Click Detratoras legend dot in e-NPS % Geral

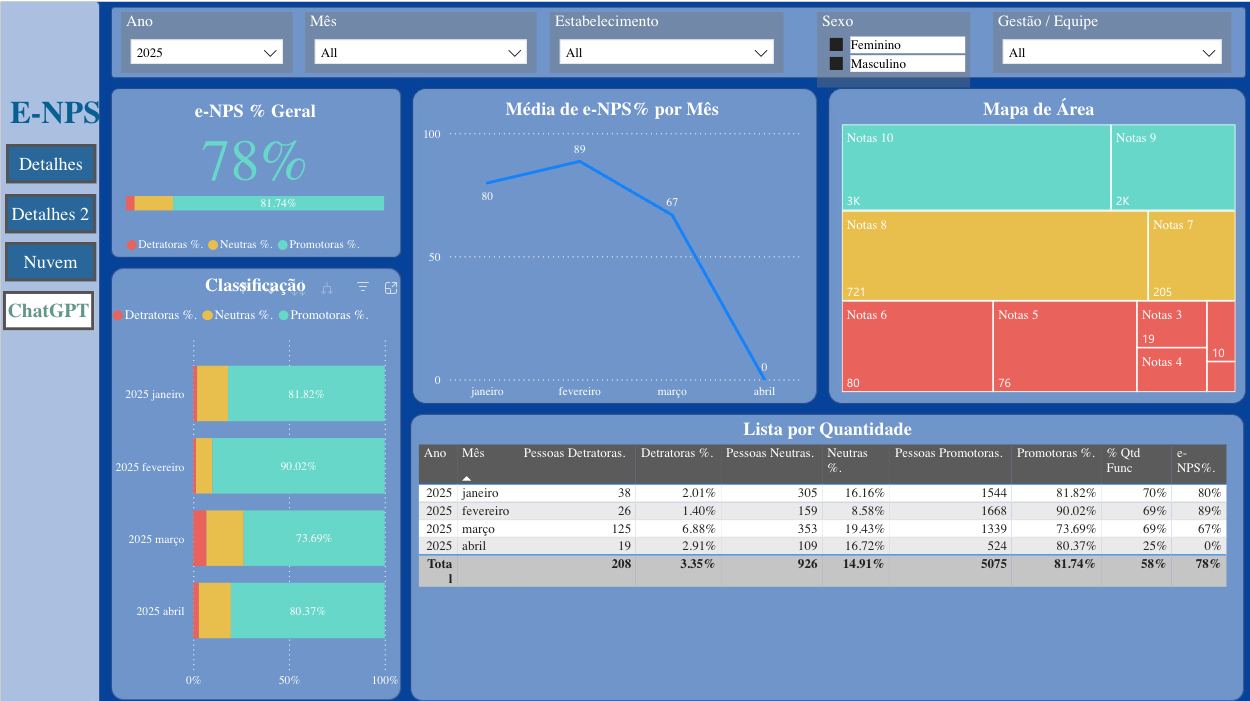click(x=132, y=244)
